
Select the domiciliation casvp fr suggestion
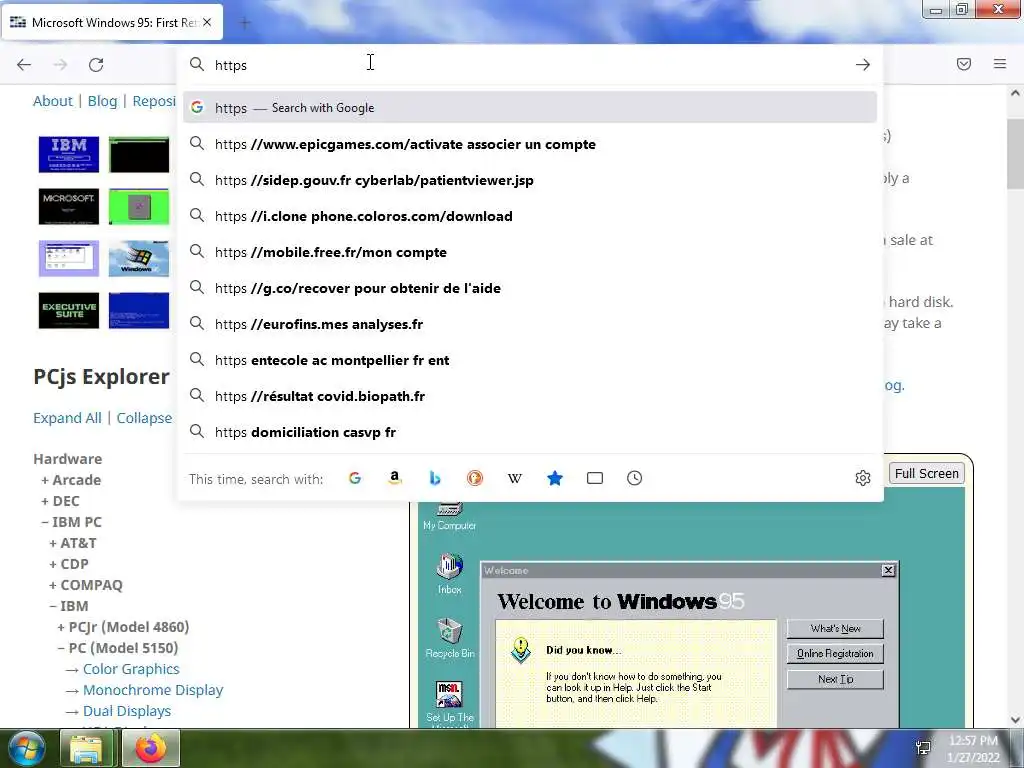[530, 432]
